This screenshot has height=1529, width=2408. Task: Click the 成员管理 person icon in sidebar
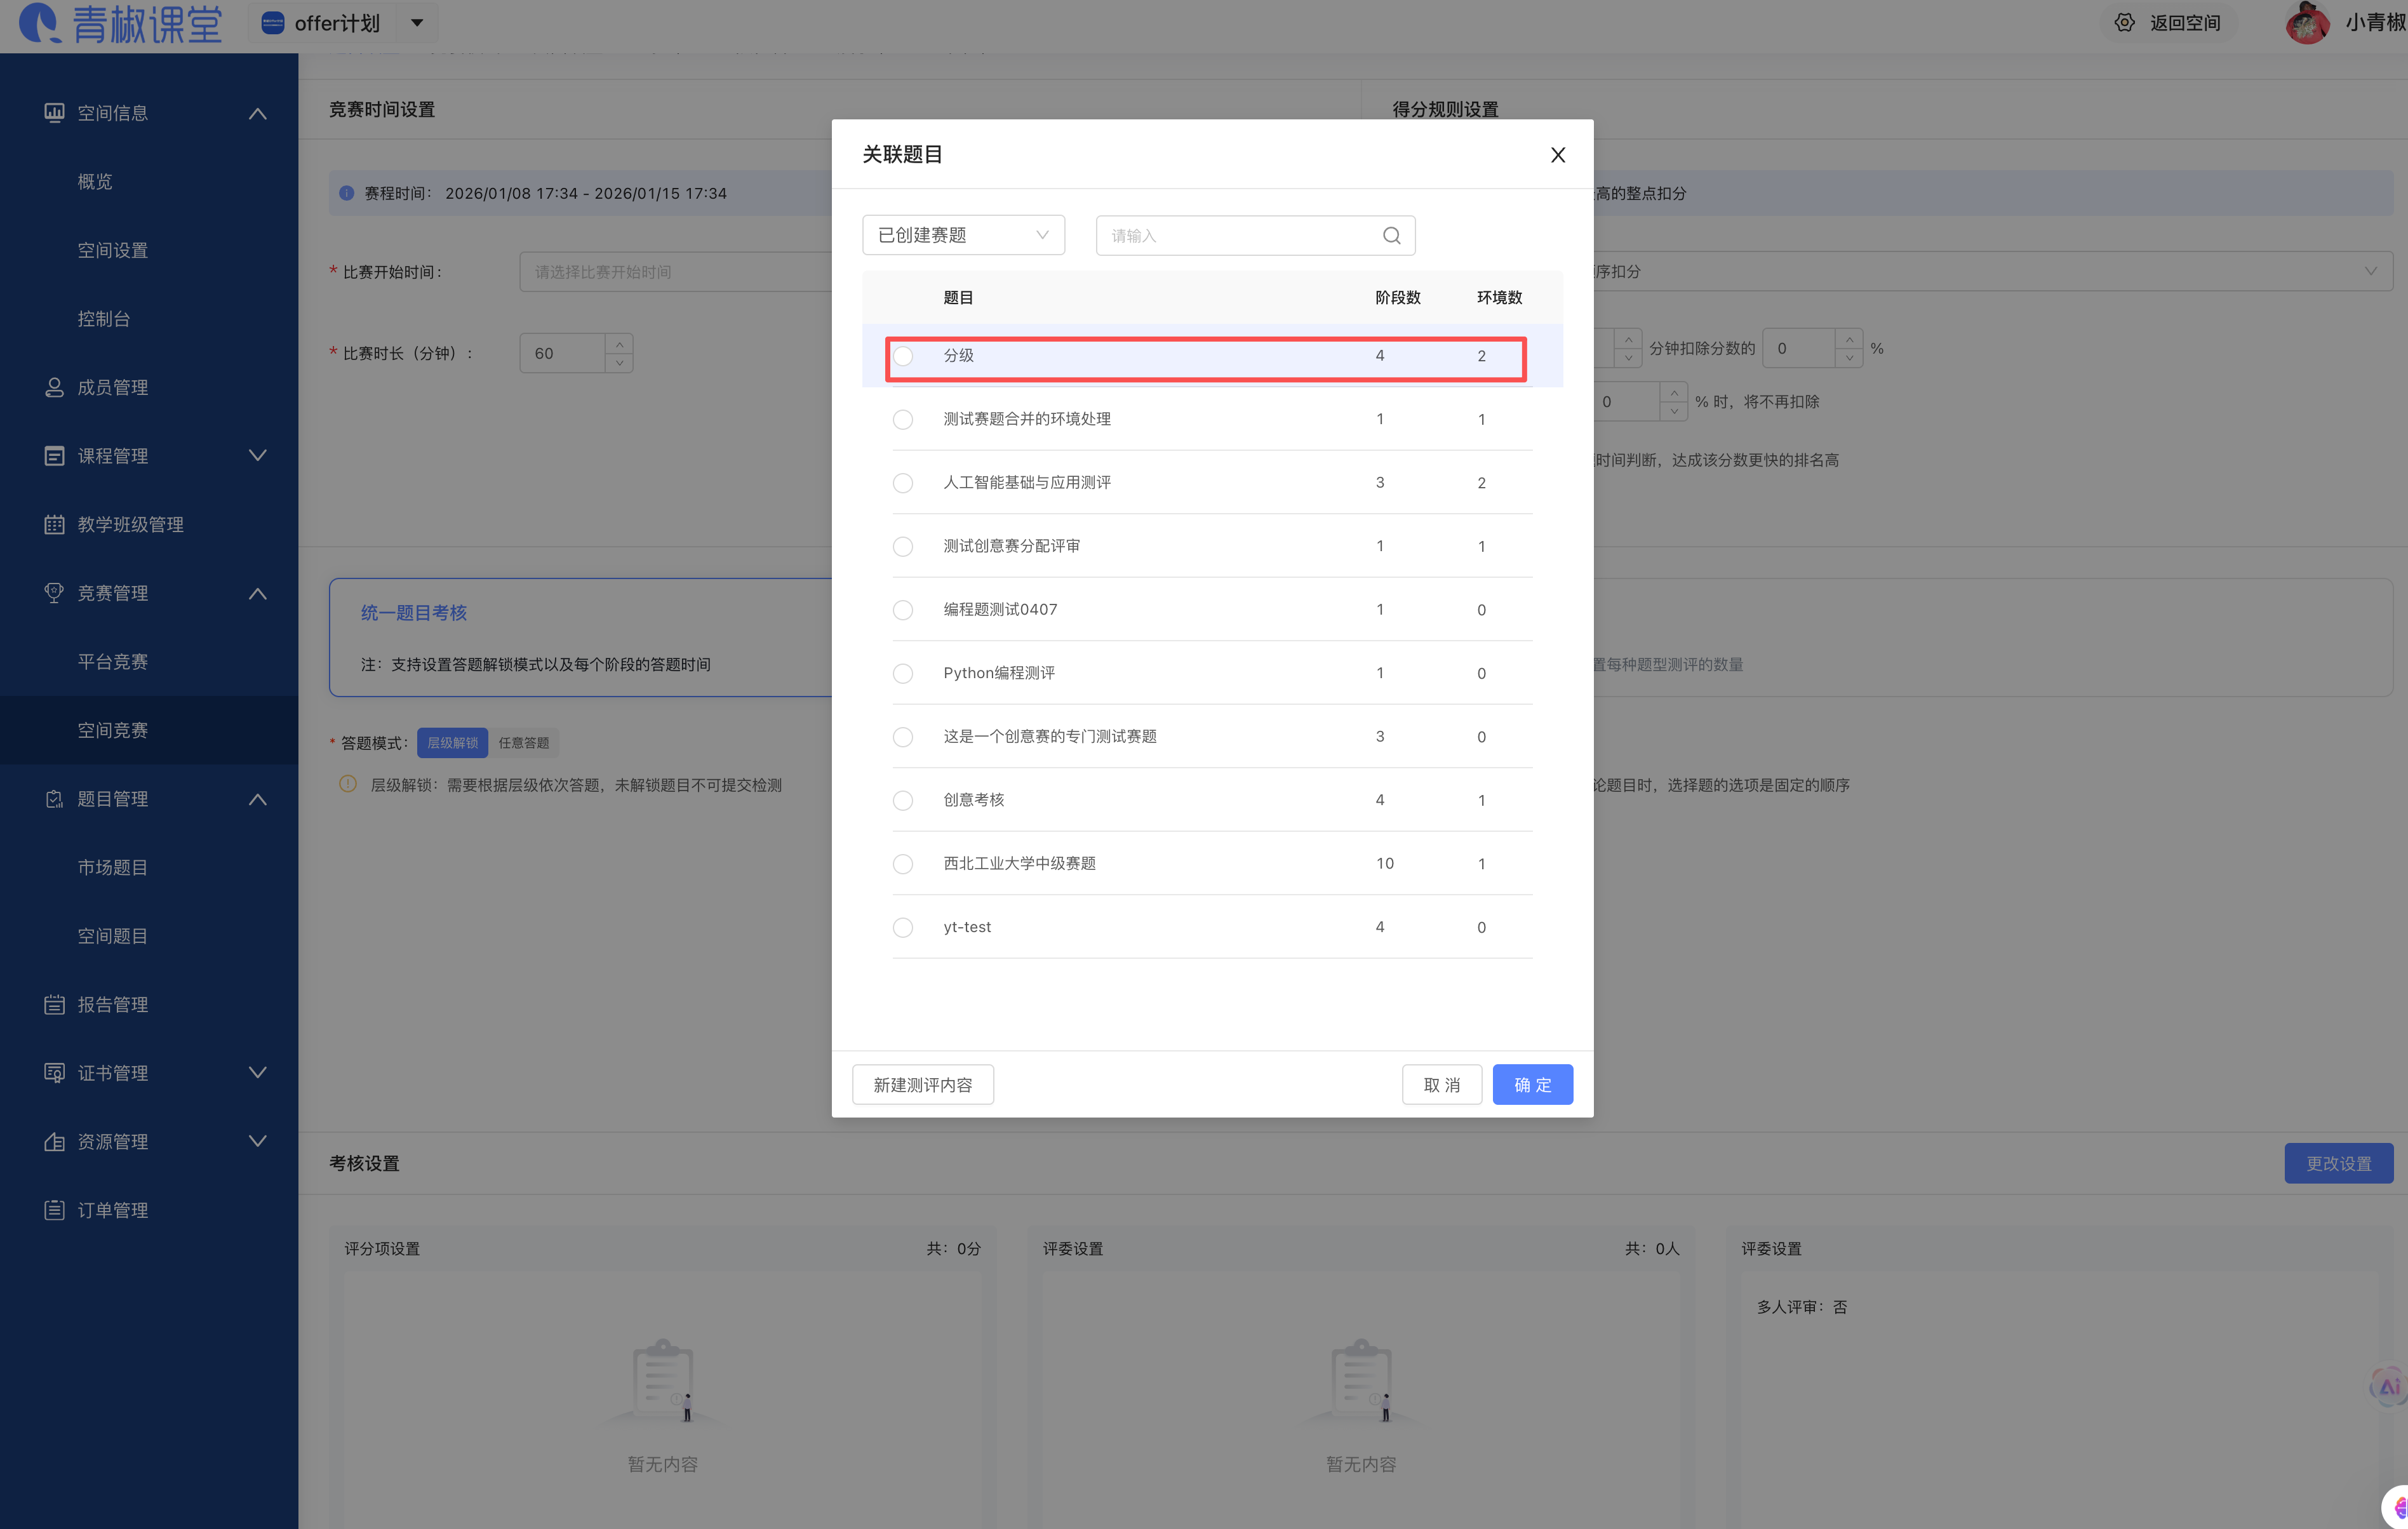pyautogui.click(x=54, y=388)
